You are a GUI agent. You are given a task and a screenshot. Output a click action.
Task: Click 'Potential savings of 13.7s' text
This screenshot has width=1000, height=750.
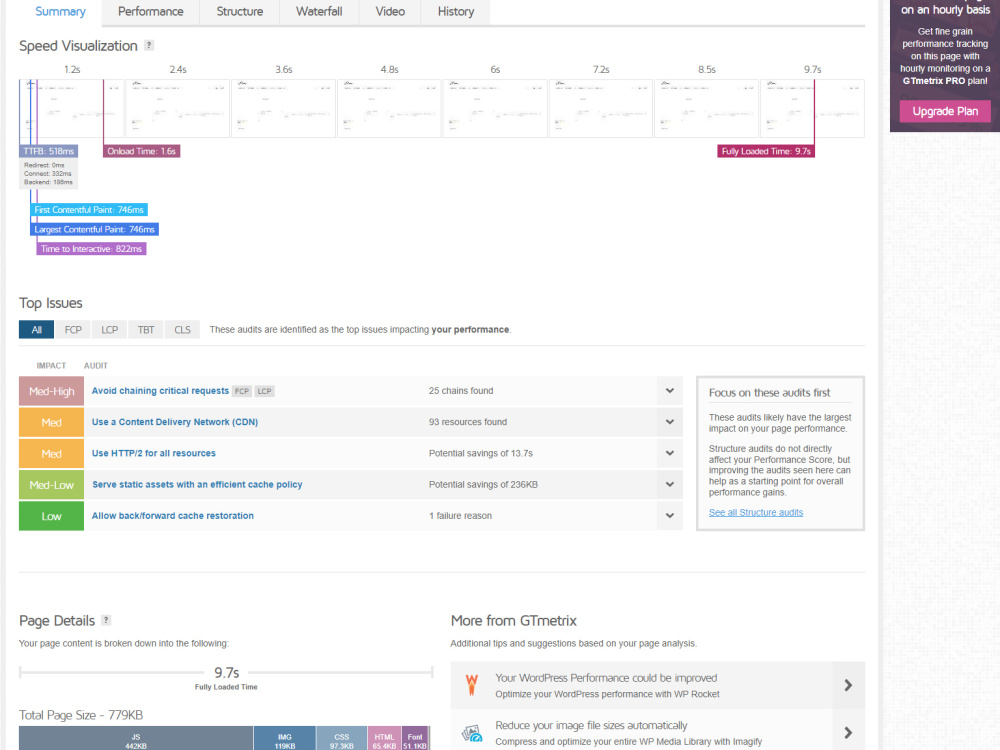tap(480, 453)
